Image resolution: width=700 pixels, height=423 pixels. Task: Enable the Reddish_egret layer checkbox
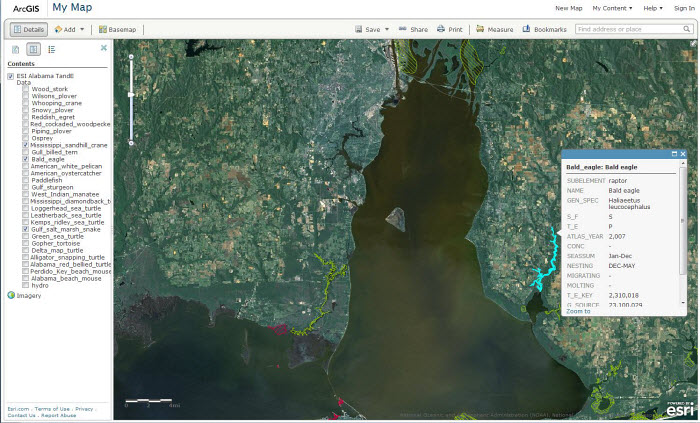(x=25, y=117)
